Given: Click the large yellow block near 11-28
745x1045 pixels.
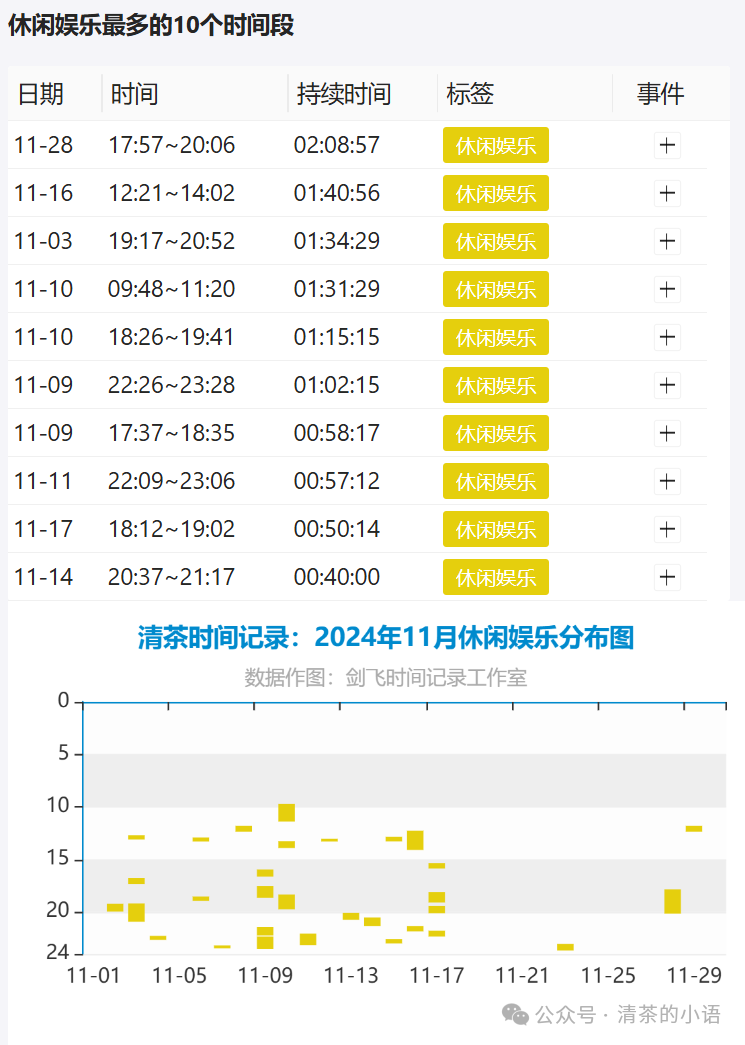Looking at the screenshot, I should point(672,901).
